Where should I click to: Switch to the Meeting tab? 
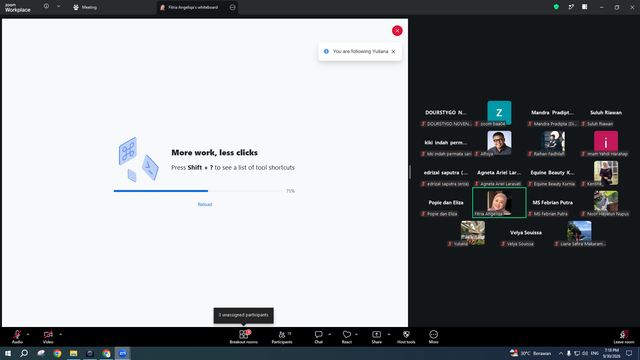coord(85,7)
